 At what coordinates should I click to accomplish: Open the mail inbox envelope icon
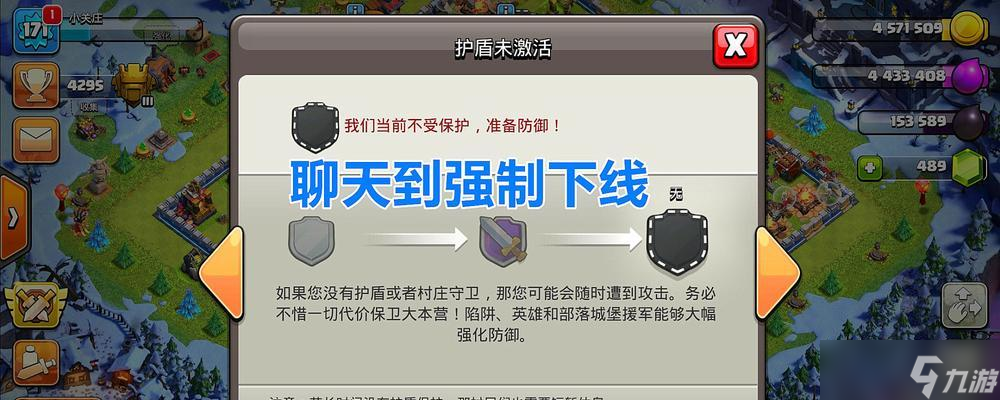tap(36, 140)
